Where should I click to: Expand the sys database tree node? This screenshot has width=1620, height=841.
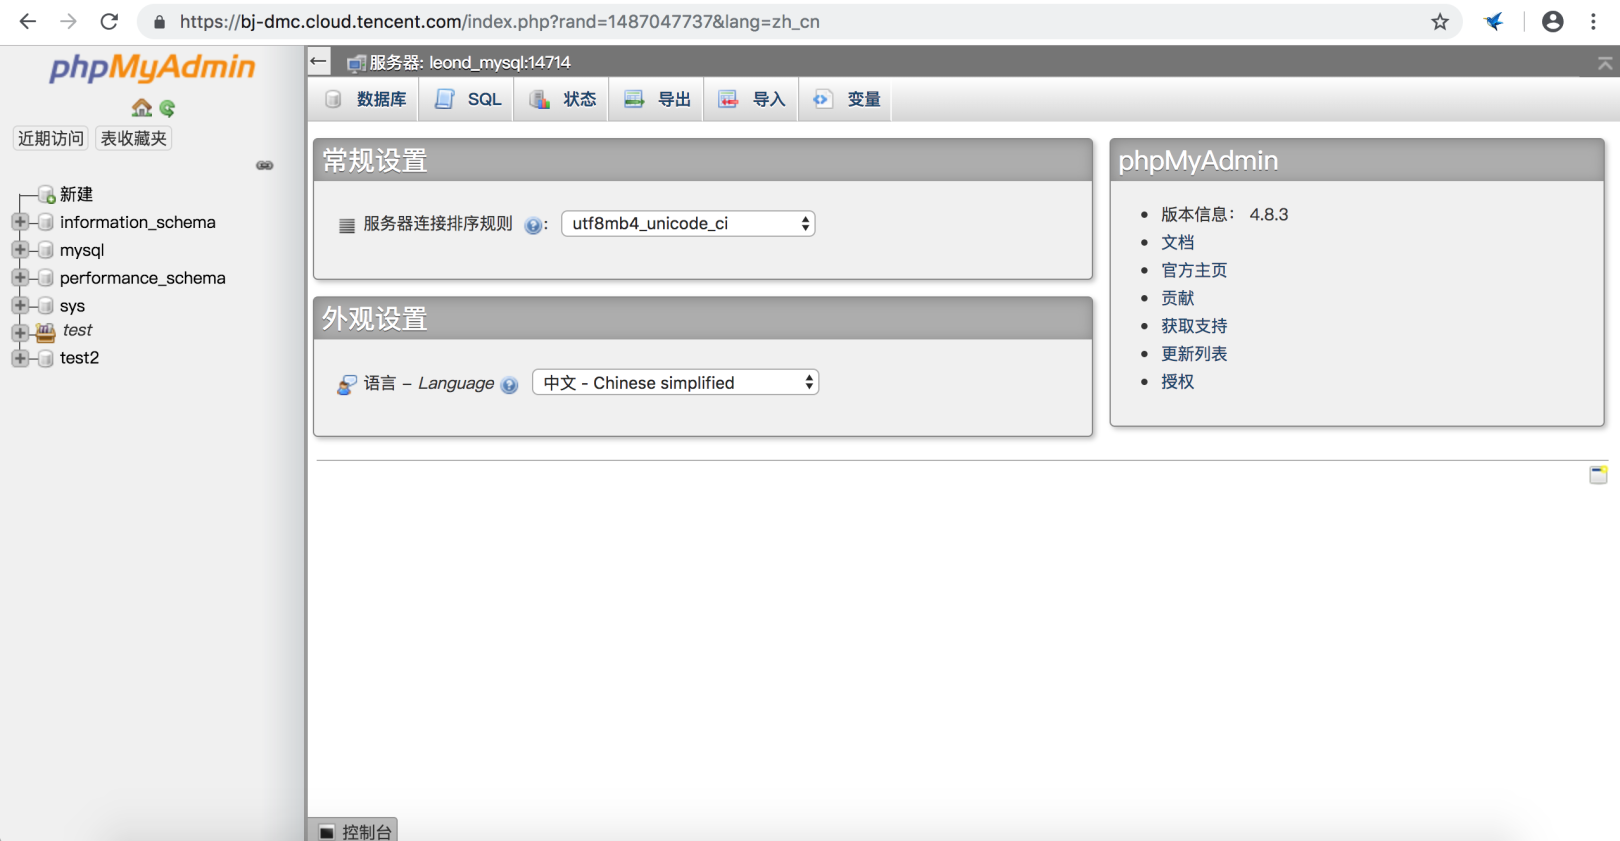[20, 306]
